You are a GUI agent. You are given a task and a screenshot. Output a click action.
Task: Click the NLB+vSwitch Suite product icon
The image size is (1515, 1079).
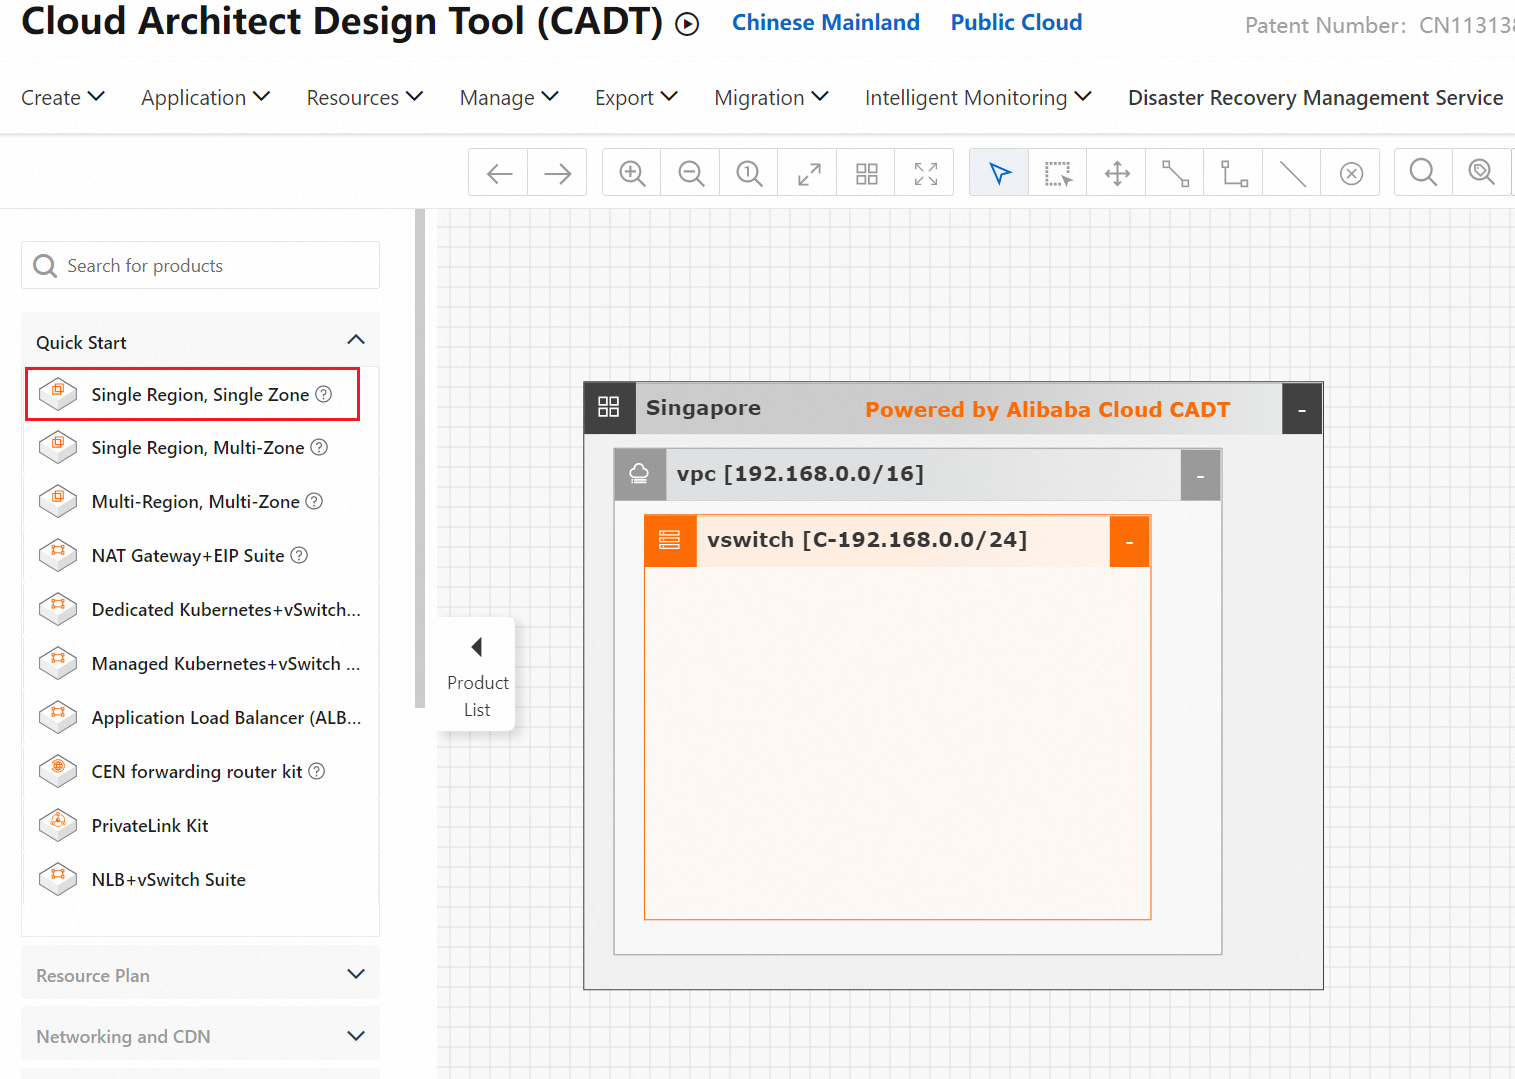(58, 879)
